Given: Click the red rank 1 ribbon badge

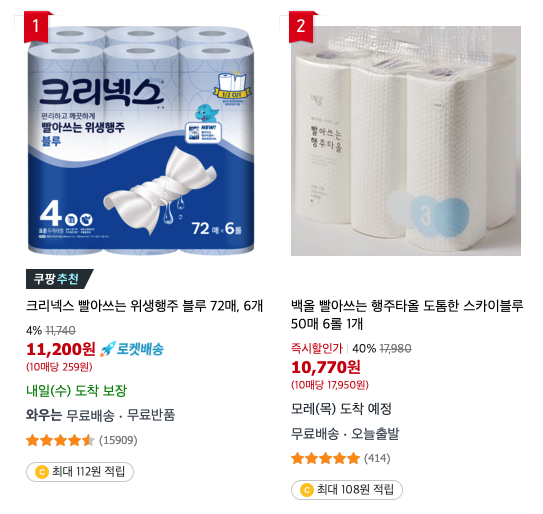Looking at the screenshot, I should 36,27.
